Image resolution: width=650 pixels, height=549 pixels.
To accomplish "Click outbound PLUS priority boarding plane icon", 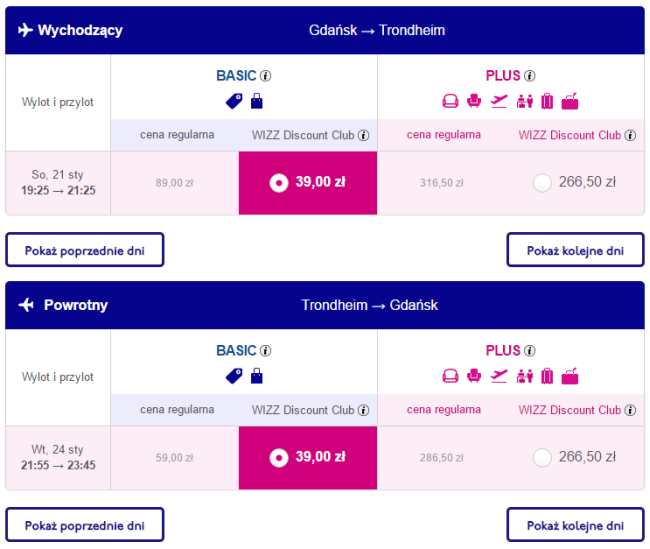I will point(499,101).
